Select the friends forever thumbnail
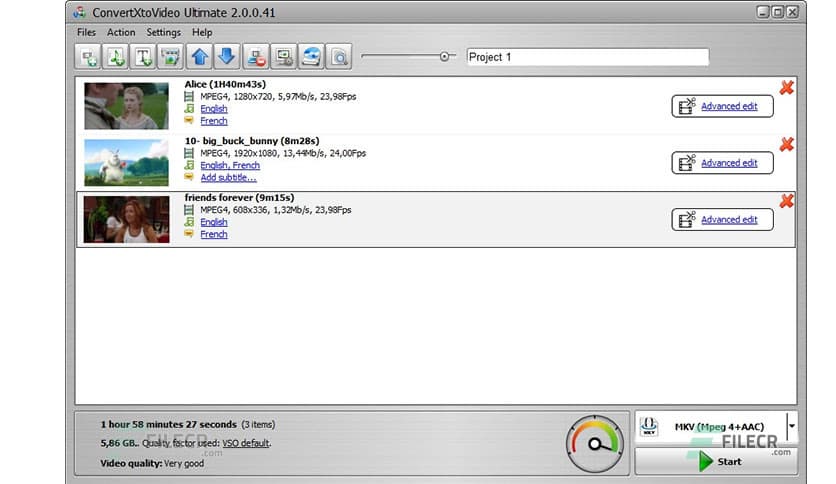This screenshot has height=484, width=836. (126, 219)
